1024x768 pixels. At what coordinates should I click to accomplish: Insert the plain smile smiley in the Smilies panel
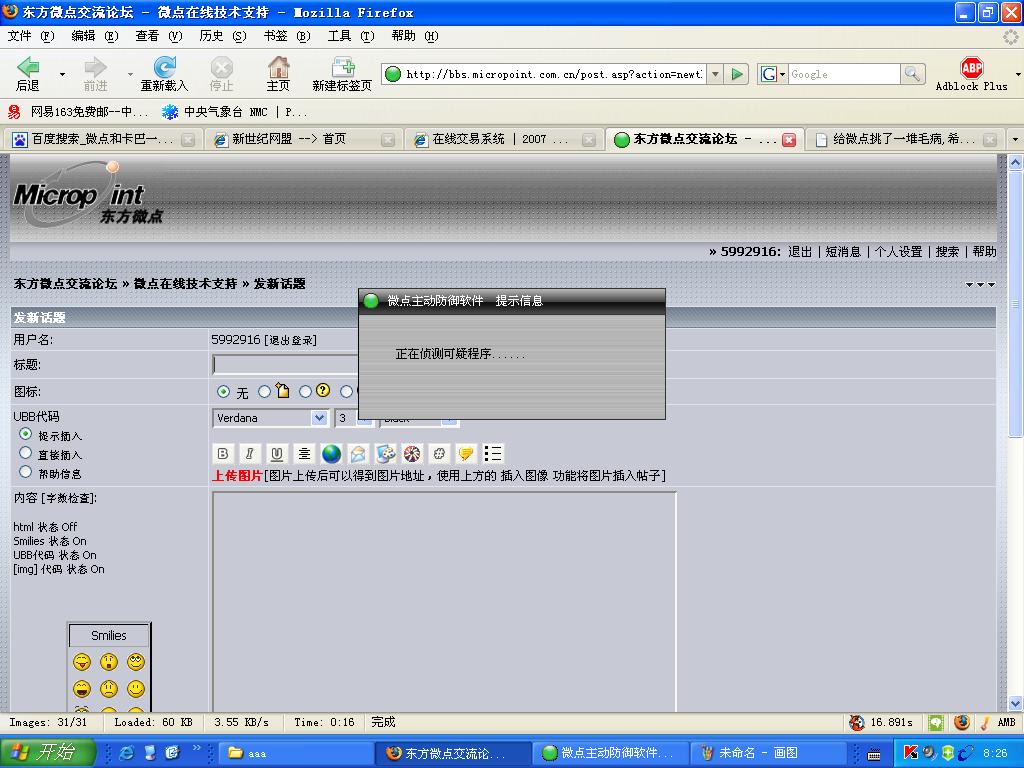pos(136,689)
